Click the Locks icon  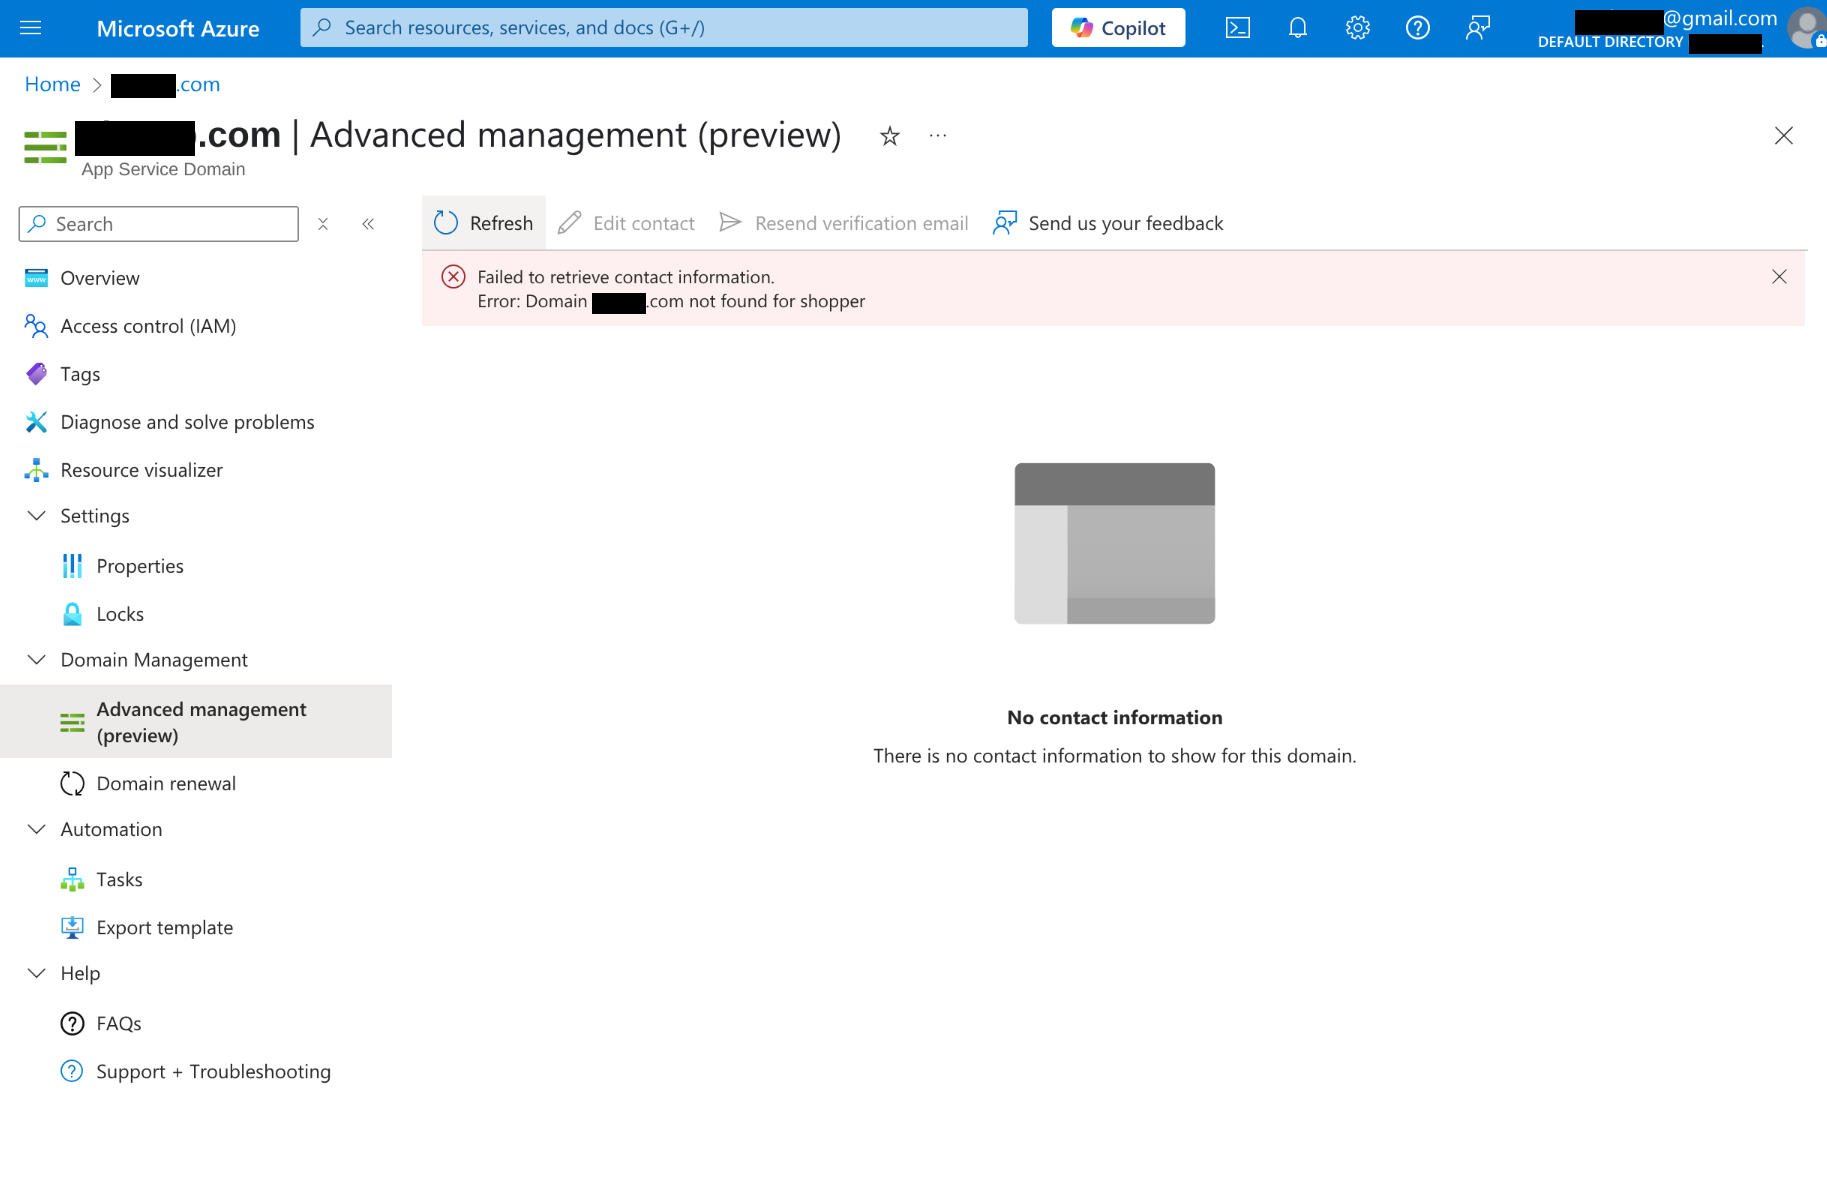(x=72, y=614)
